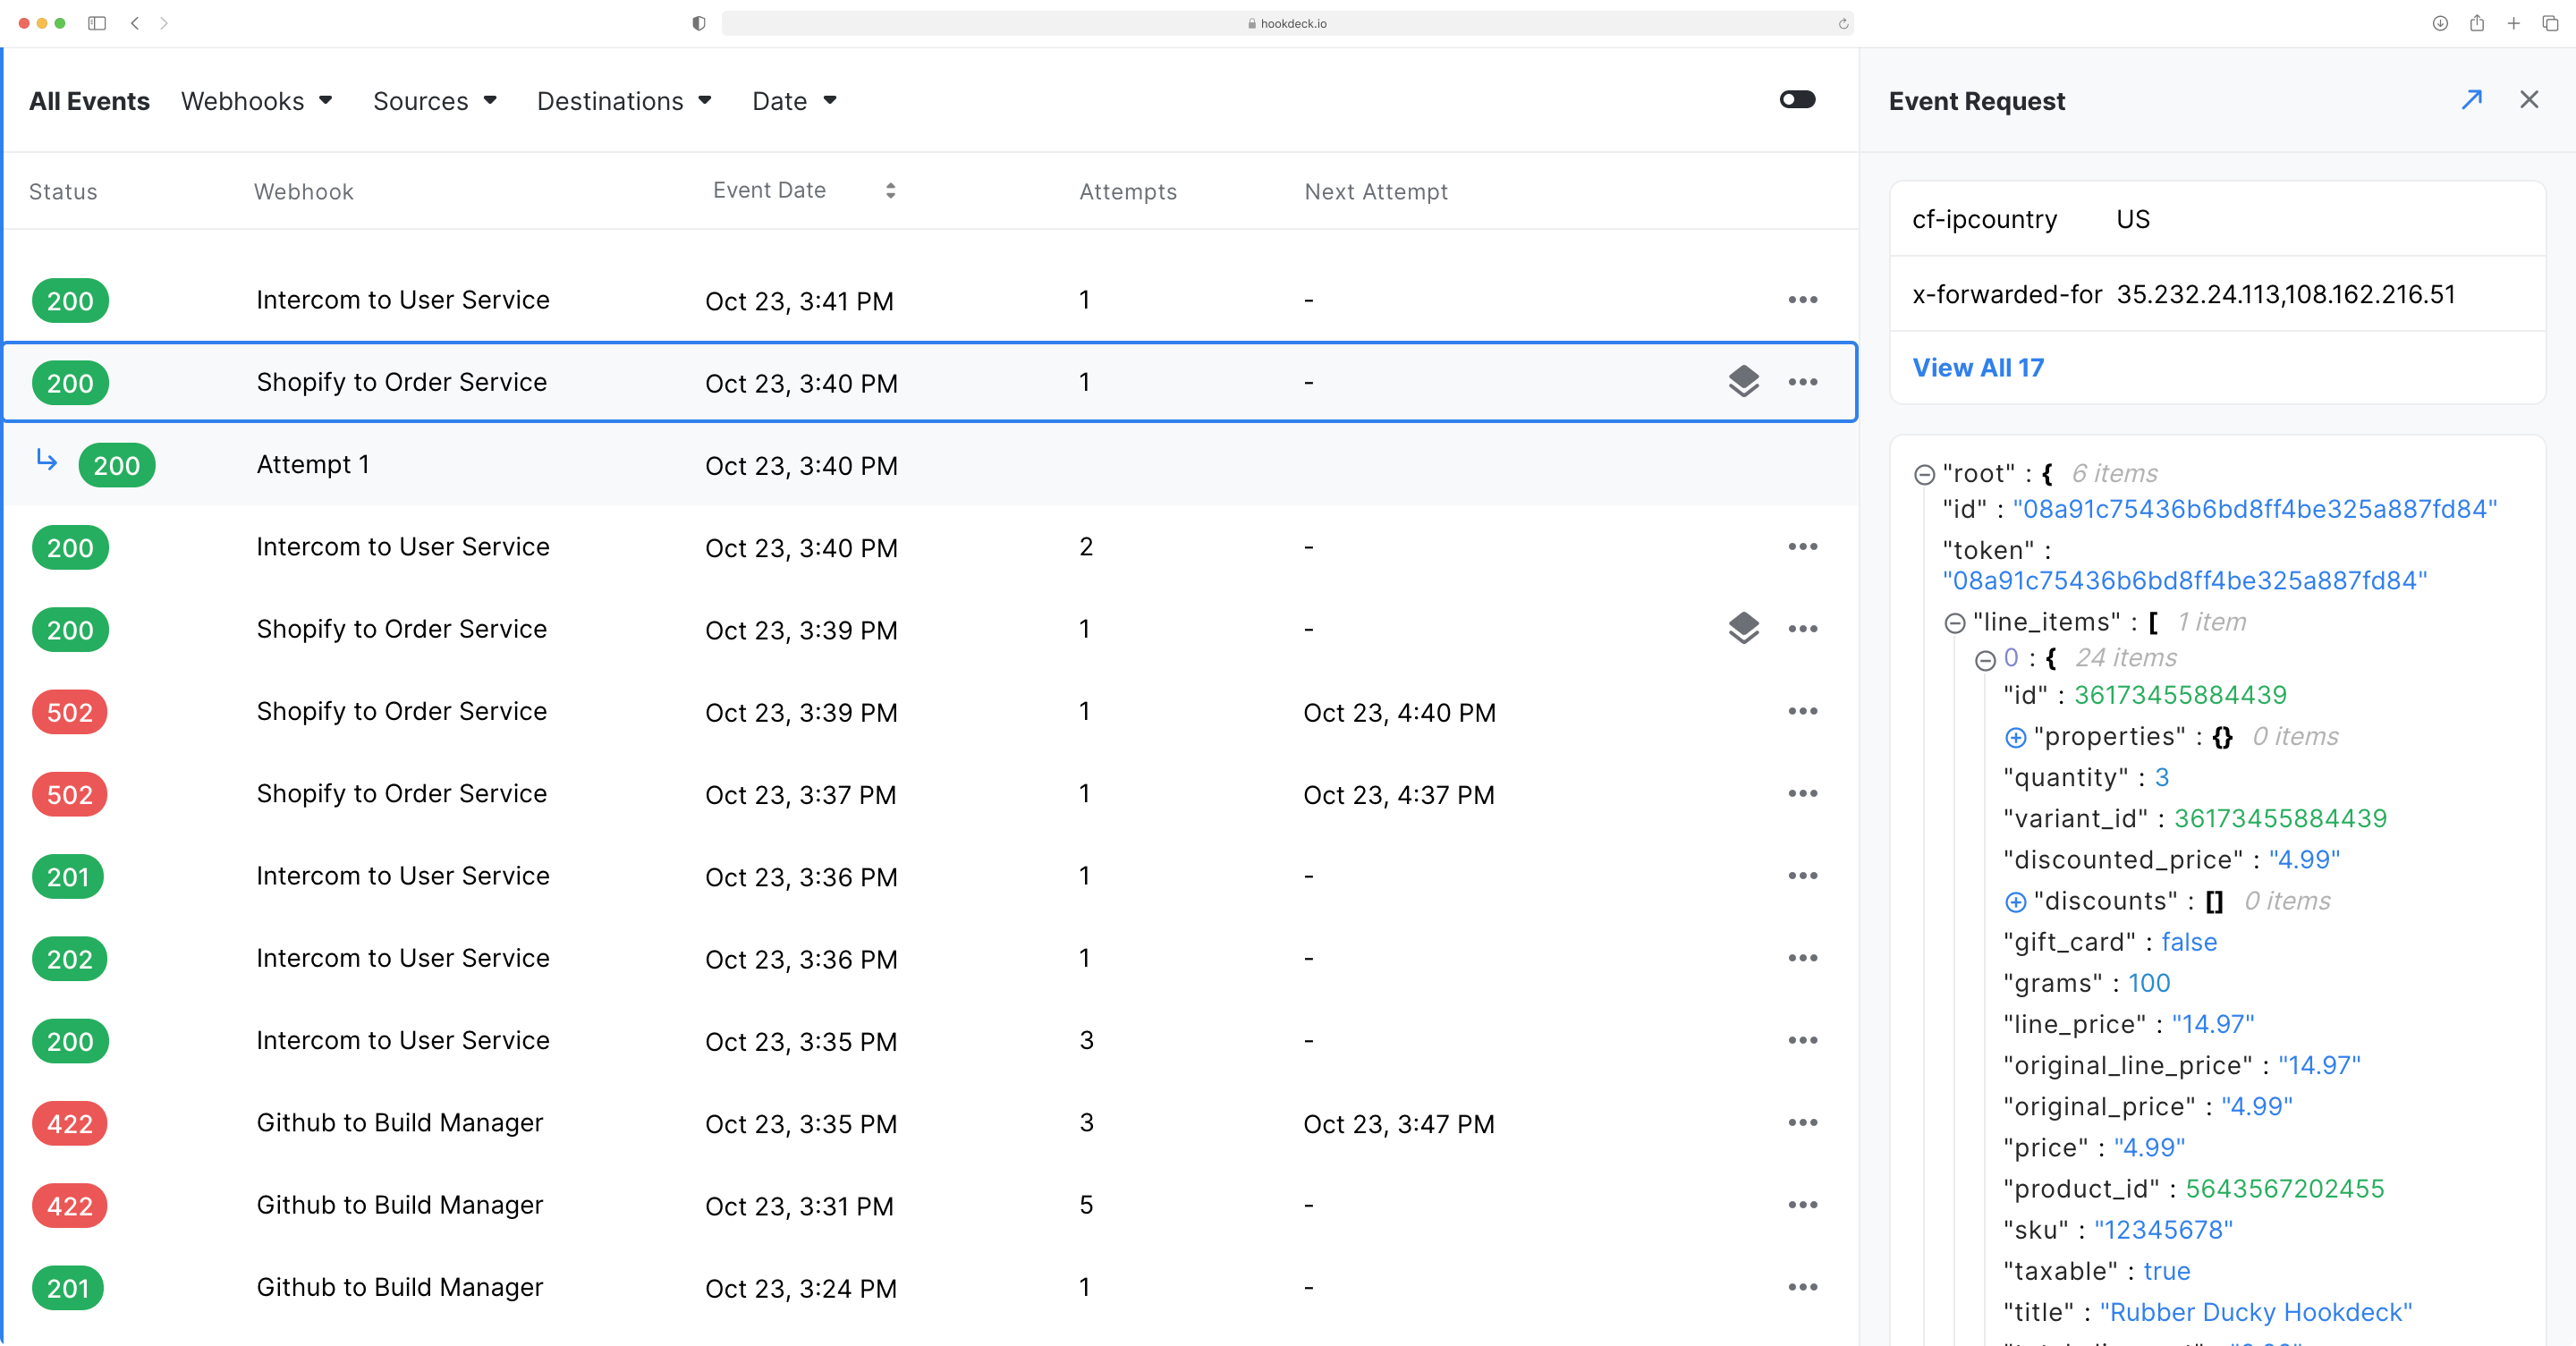Open the Webhooks filter dropdown
The height and width of the screenshot is (1346, 2576).
(256, 101)
